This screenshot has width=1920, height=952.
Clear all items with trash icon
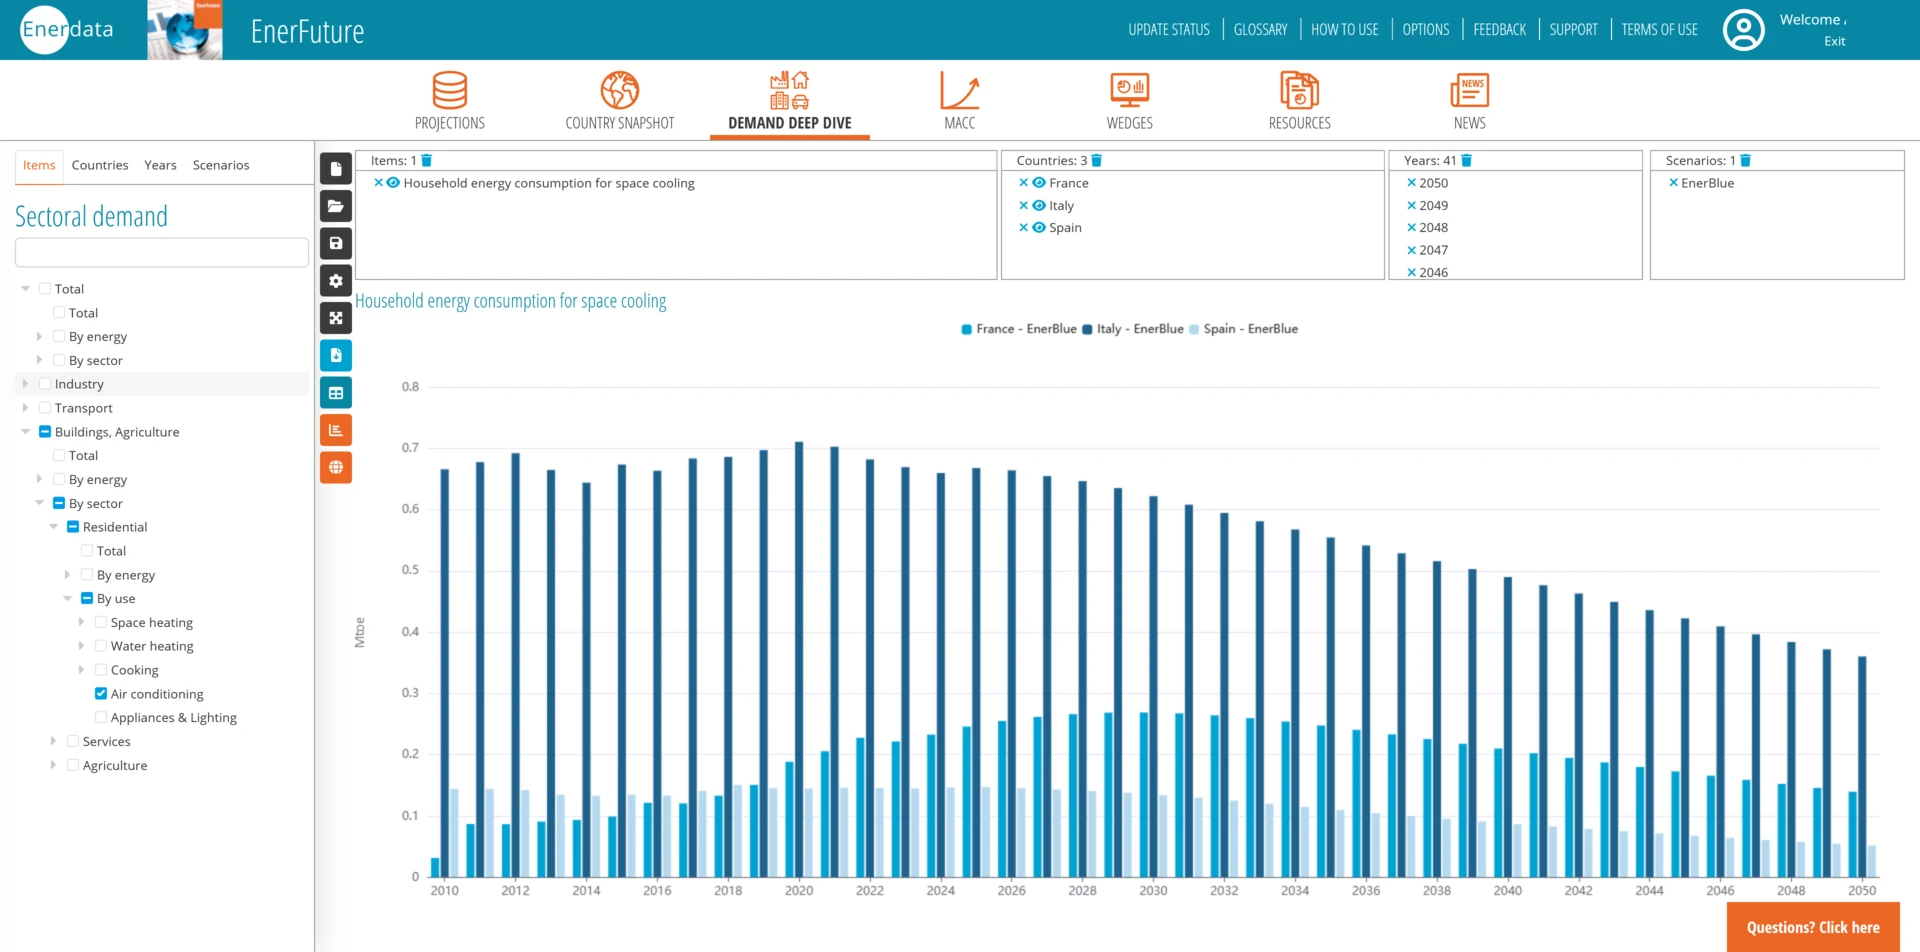click(x=427, y=161)
